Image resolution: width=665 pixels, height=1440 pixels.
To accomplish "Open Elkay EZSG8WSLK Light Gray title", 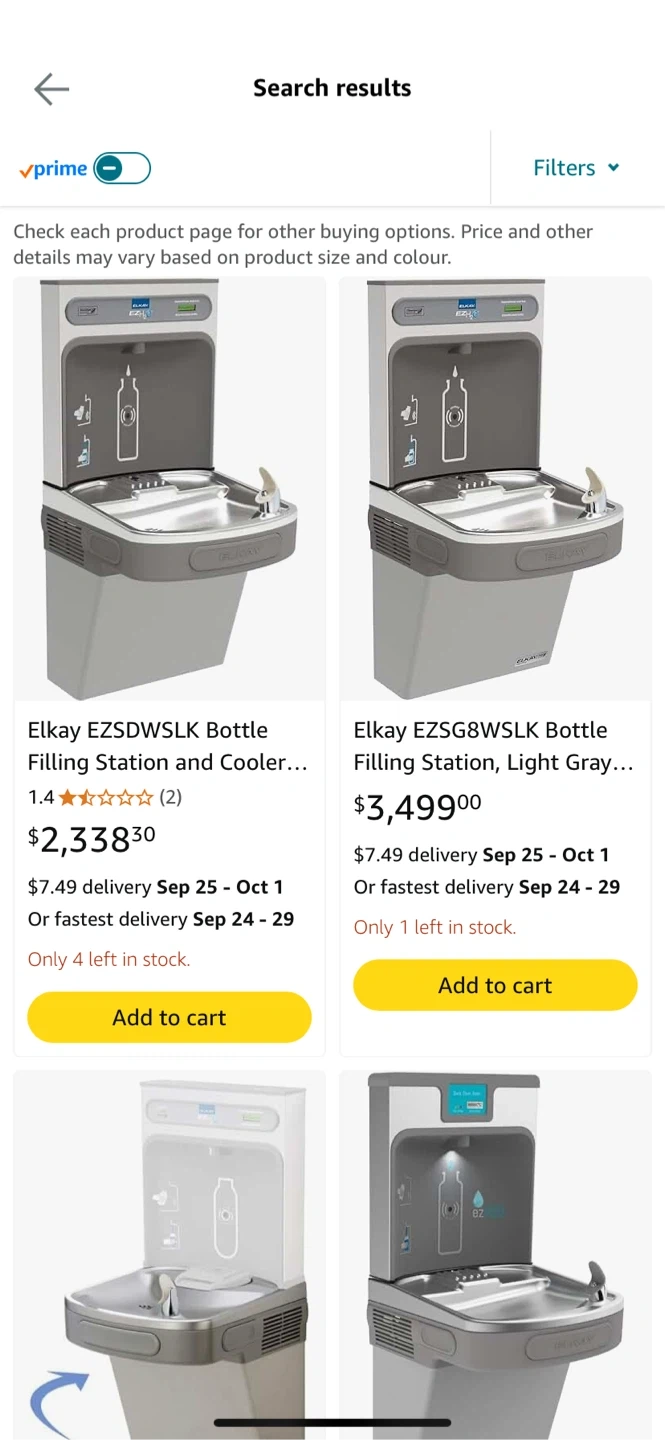I will [494, 746].
